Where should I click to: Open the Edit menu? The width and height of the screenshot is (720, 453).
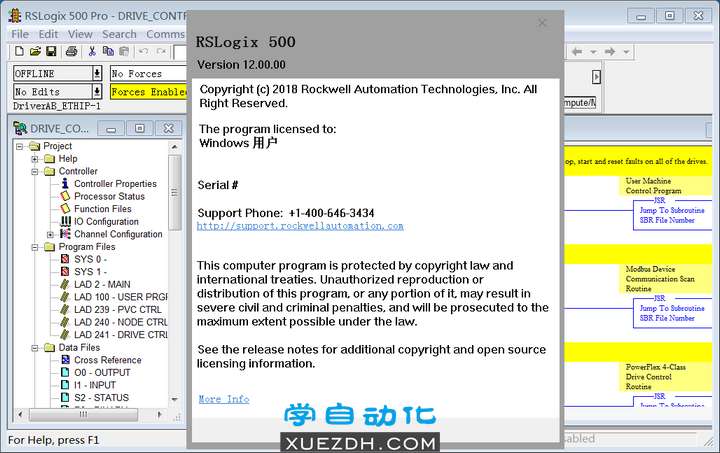point(48,34)
